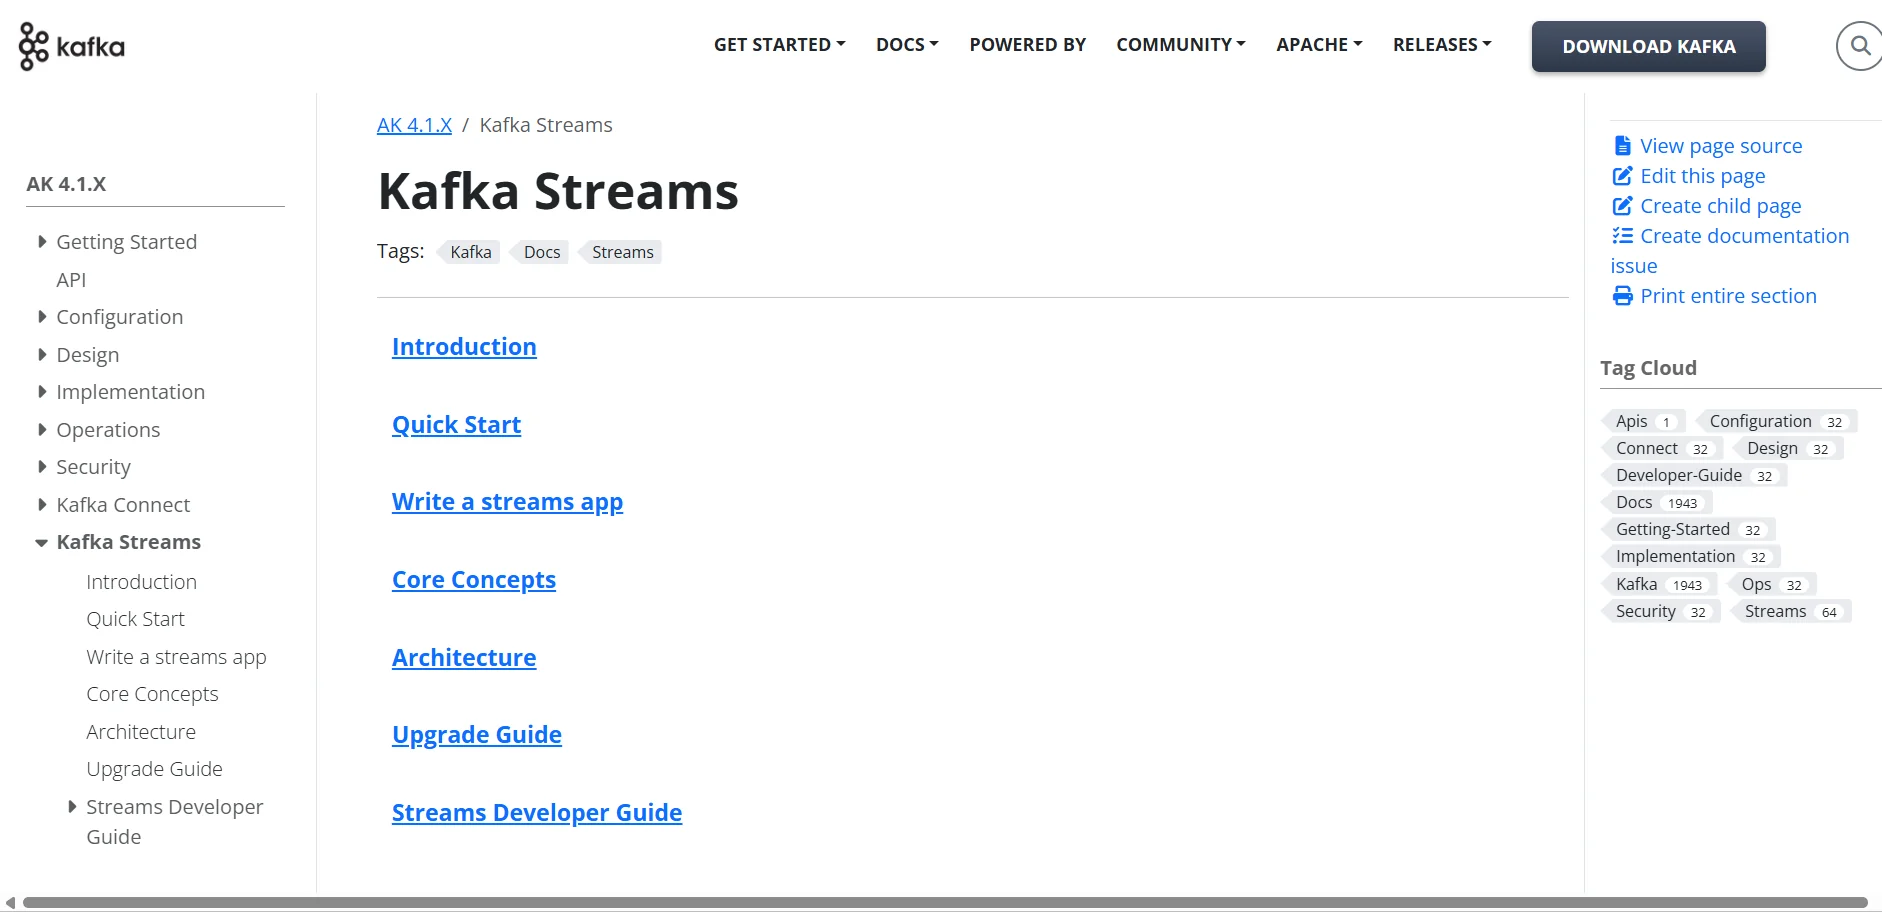Click the Connect tag in Tag Cloud
This screenshot has height=912, width=1882.
(1661, 448)
